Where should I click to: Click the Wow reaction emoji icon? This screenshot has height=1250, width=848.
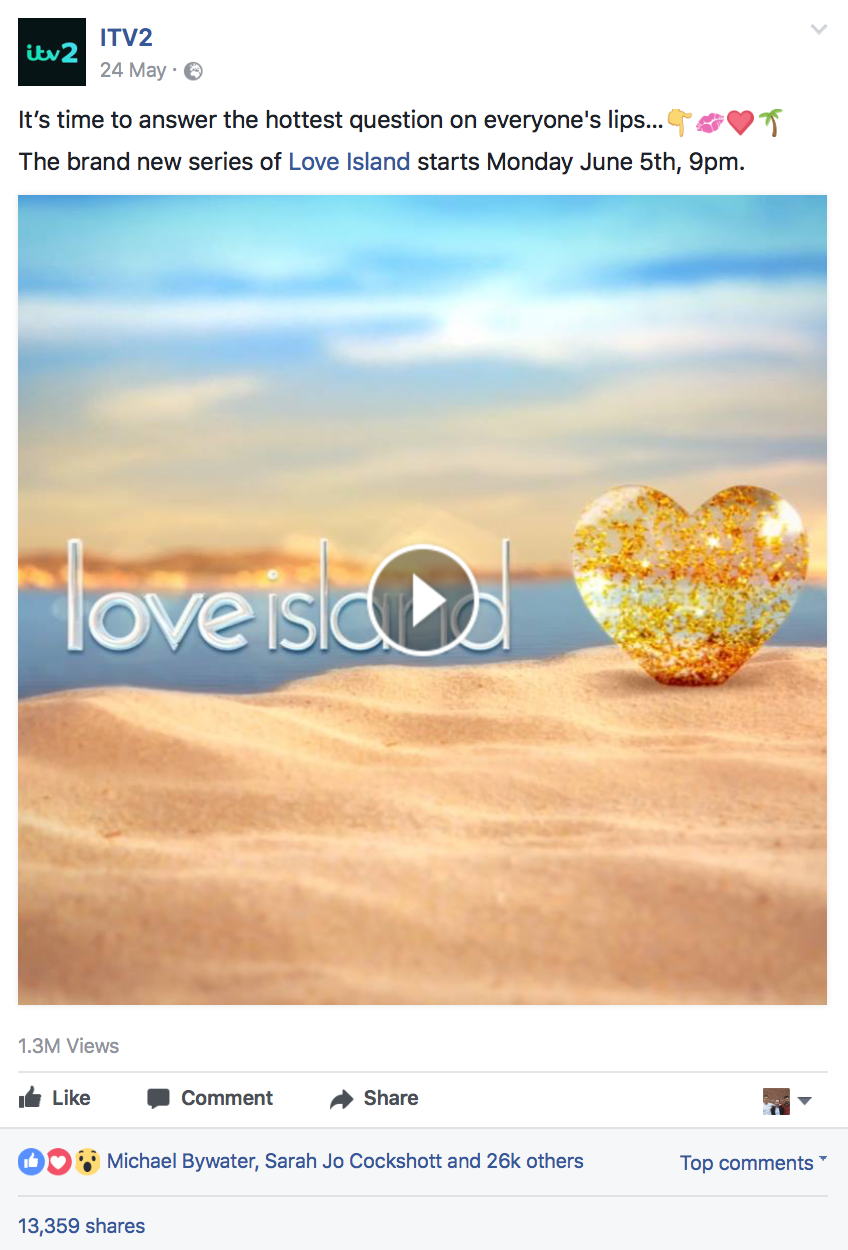click(87, 1162)
